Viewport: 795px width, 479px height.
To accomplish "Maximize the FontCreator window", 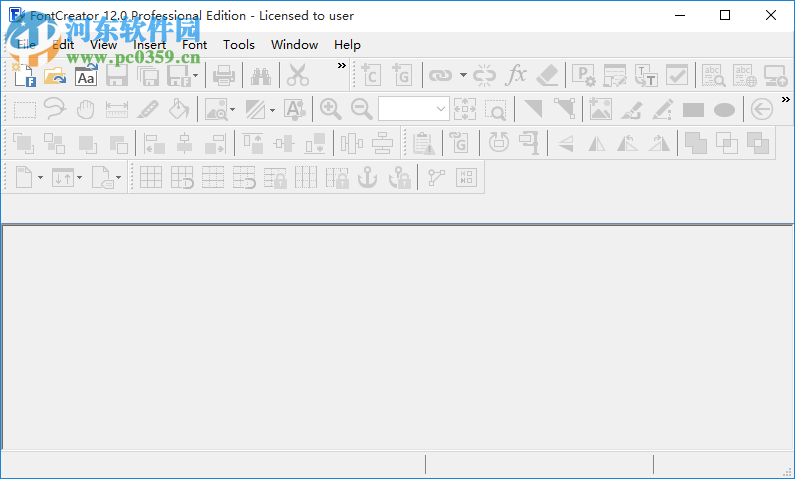I will coord(725,15).
